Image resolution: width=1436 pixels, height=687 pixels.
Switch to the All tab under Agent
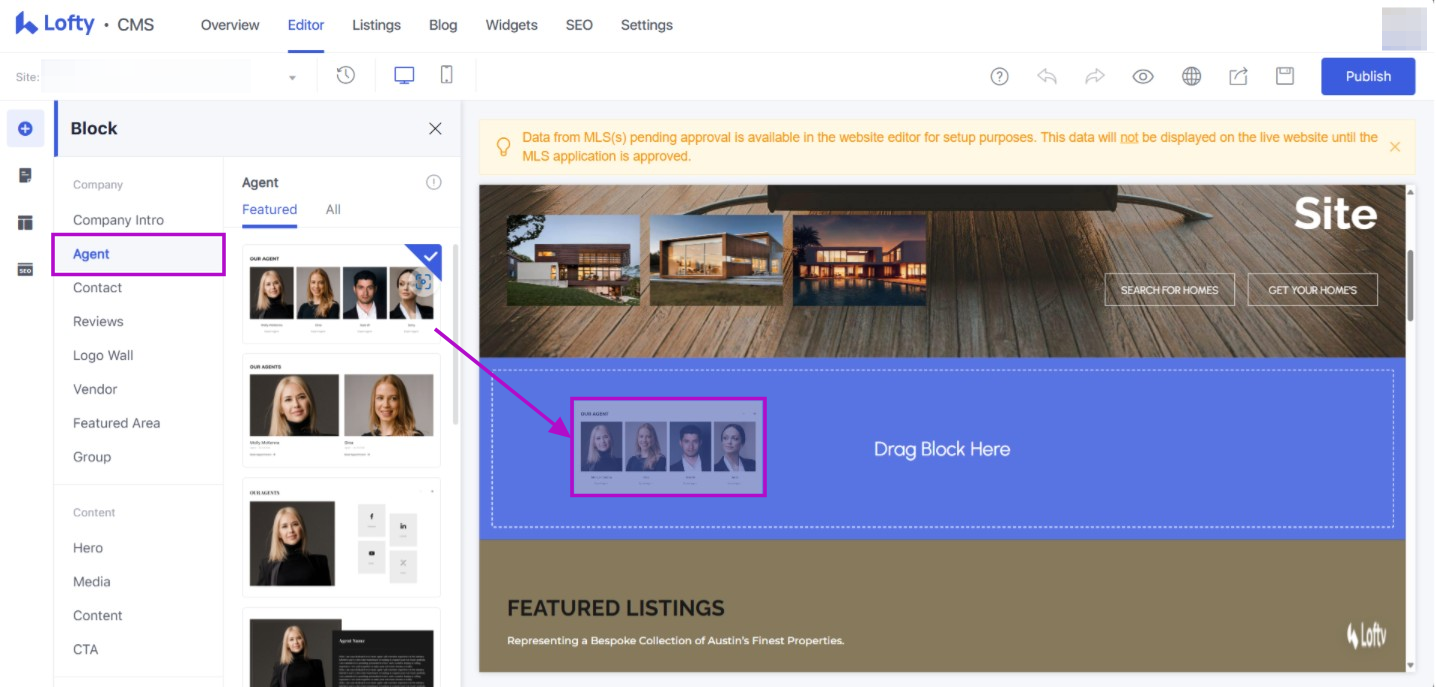(x=333, y=209)
